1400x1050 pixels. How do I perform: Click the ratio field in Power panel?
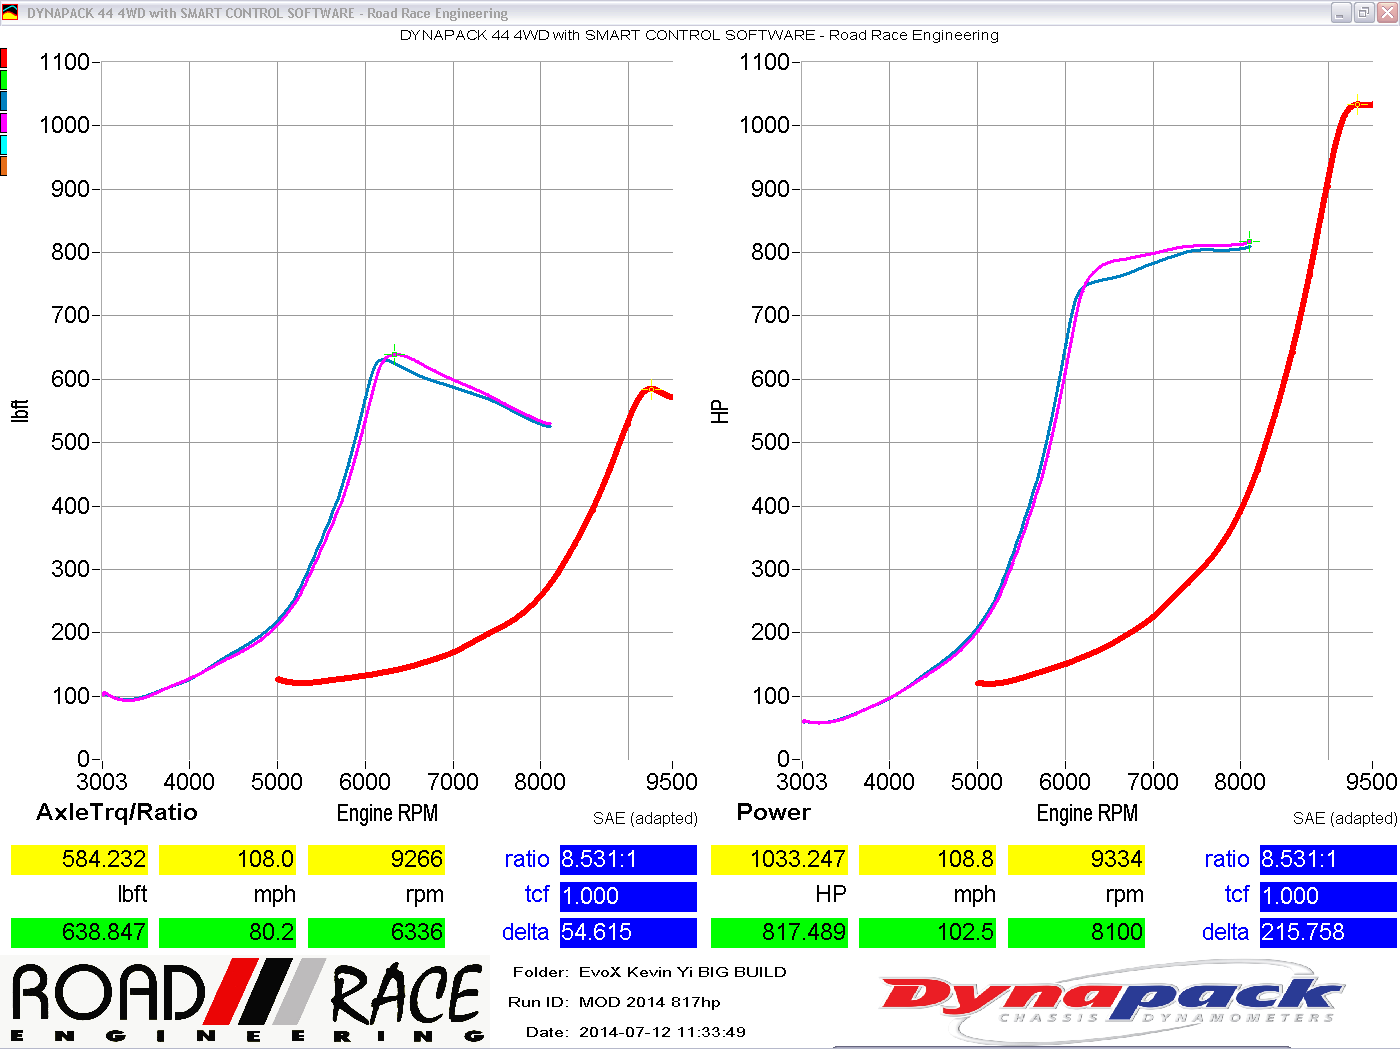point(1328,859)
